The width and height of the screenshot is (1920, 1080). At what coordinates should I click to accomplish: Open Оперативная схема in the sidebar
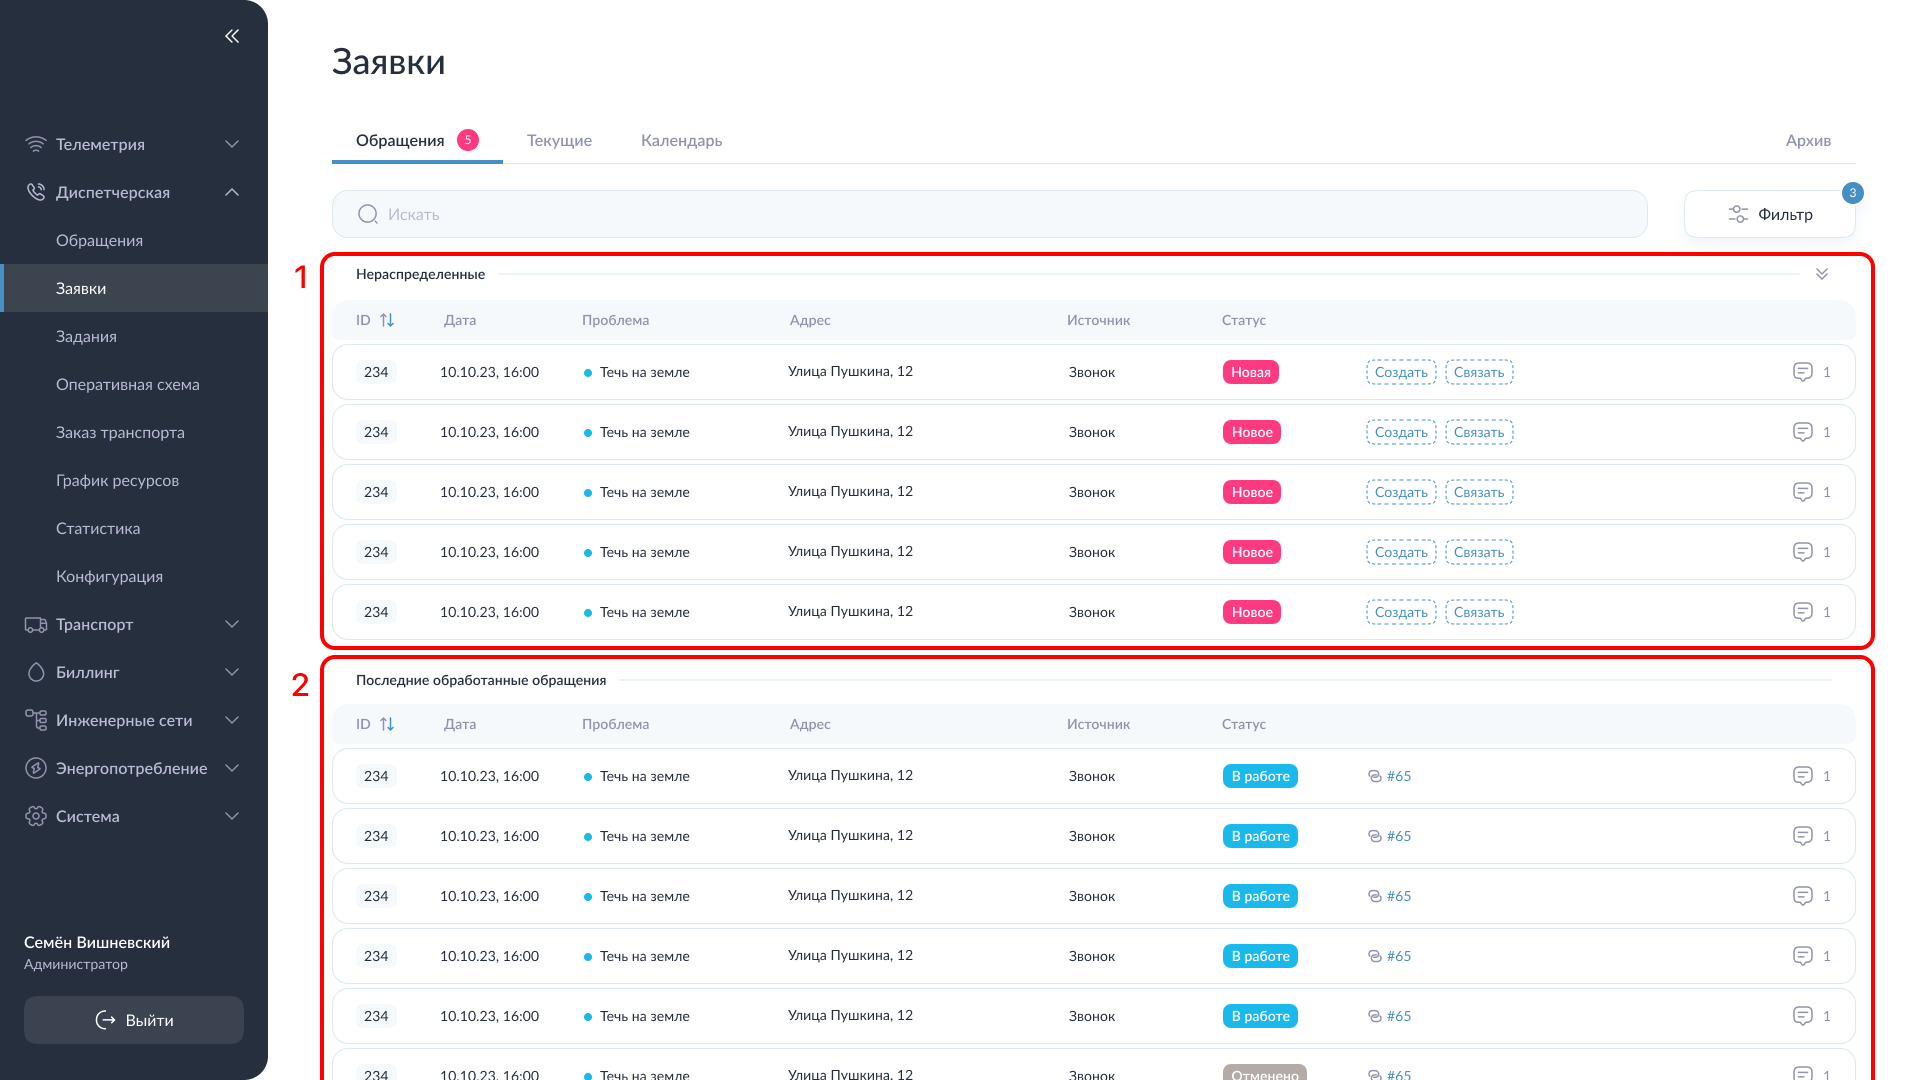point(128,384)
